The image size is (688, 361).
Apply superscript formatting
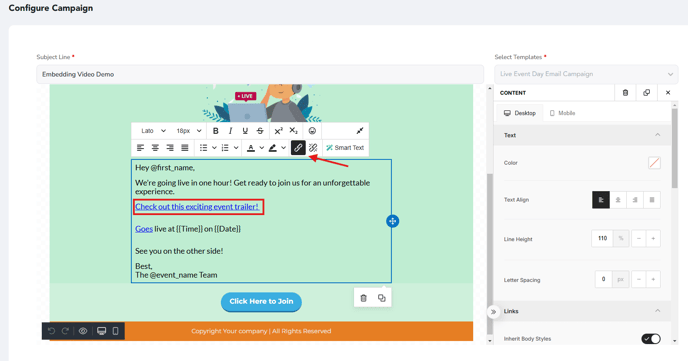[279, 131]
